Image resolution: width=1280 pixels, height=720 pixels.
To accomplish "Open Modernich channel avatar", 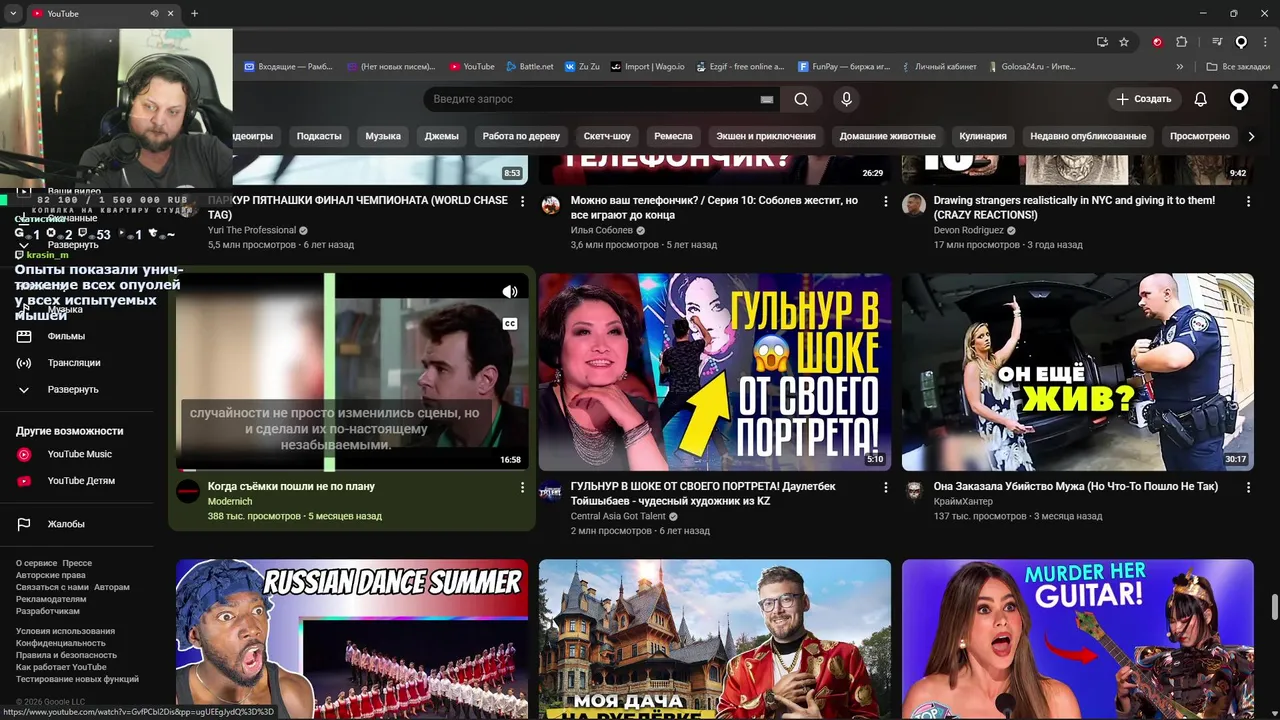I will click(x=188, y=491).
